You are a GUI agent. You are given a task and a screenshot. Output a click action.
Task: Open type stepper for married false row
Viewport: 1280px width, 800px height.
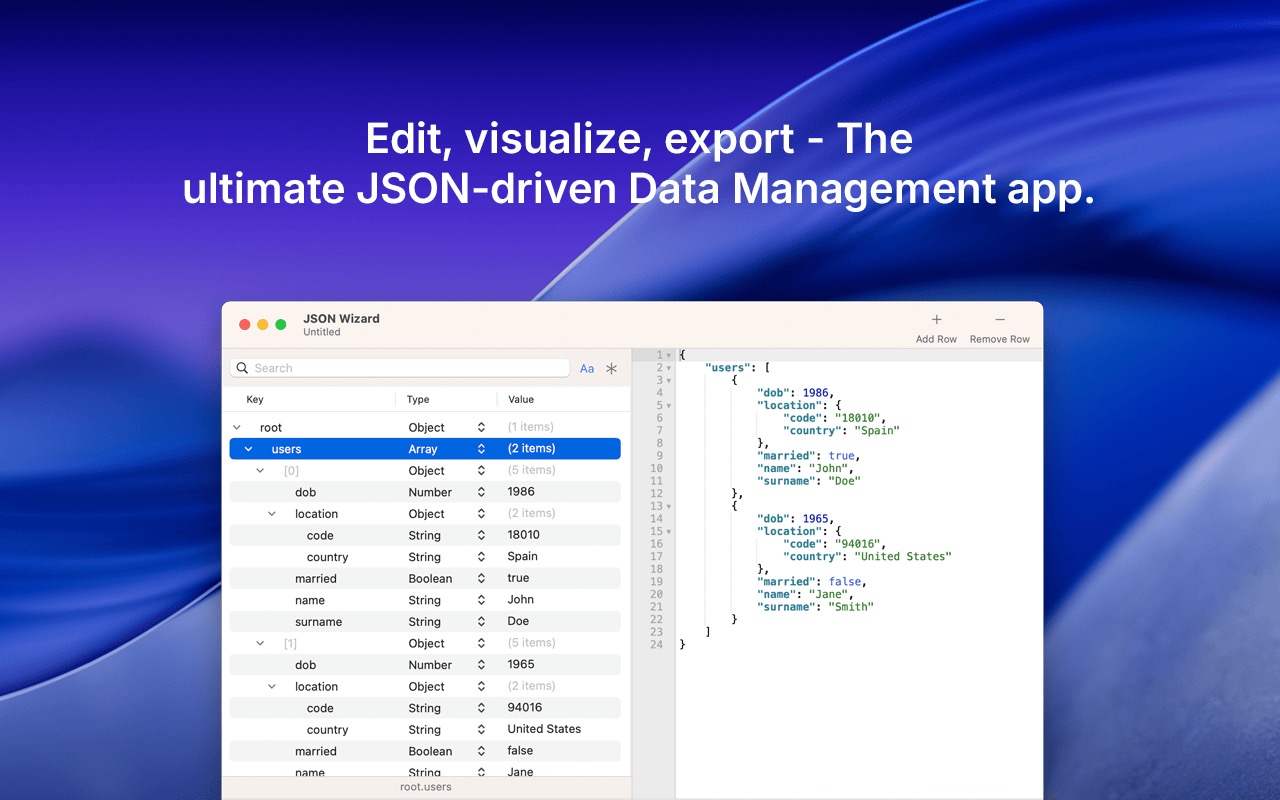pos(481,751)
